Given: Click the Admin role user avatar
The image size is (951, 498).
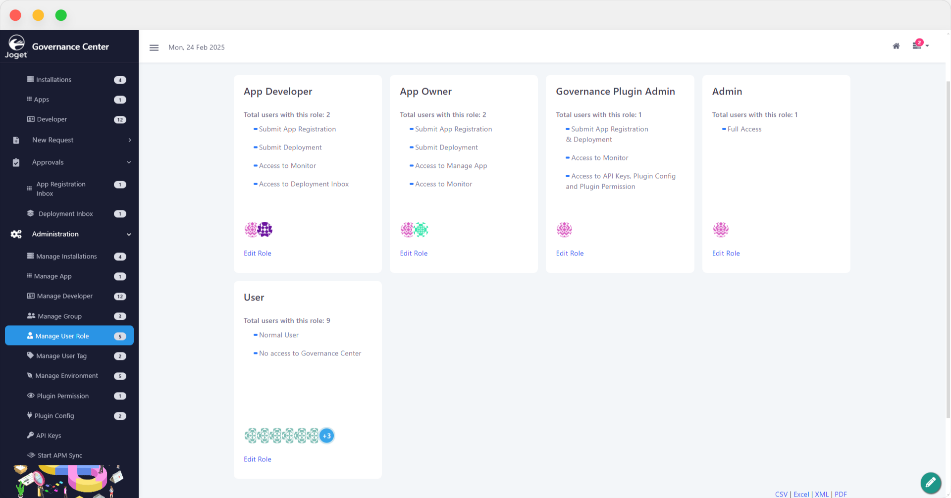Looking at the screenshot, I should (720, 230).
